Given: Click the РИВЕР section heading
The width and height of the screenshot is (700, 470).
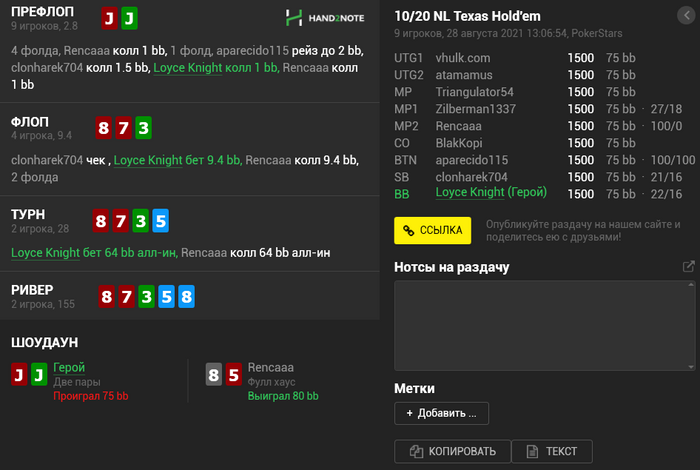Looking at the screenshot, I should pos(32,290).
